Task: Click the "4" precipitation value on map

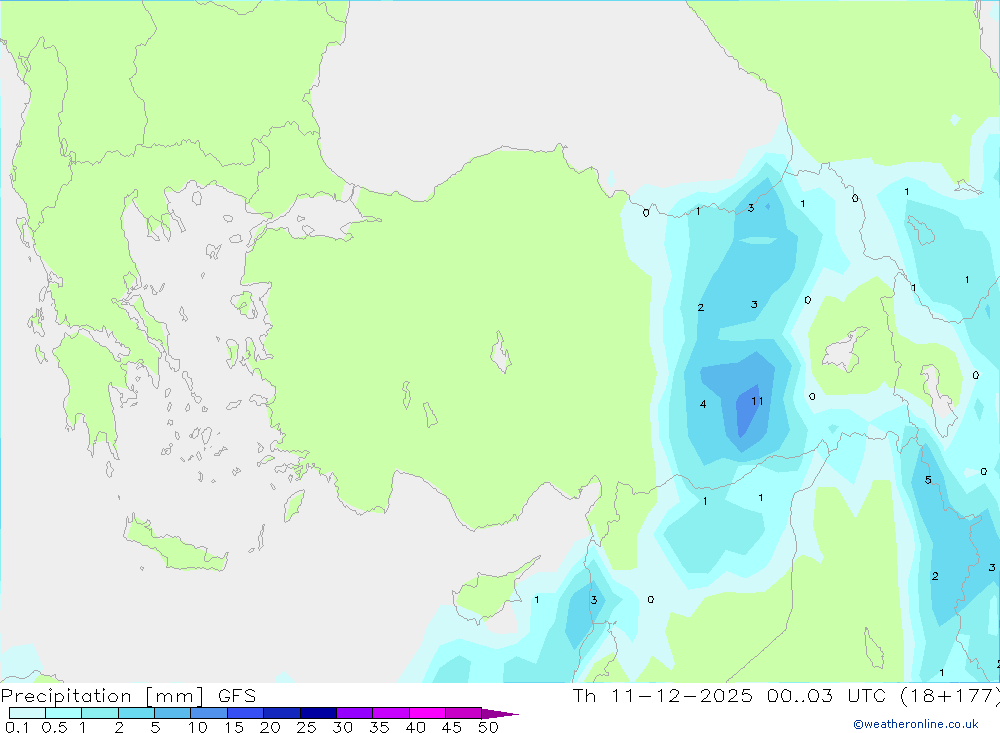Action: click(703, 404)
